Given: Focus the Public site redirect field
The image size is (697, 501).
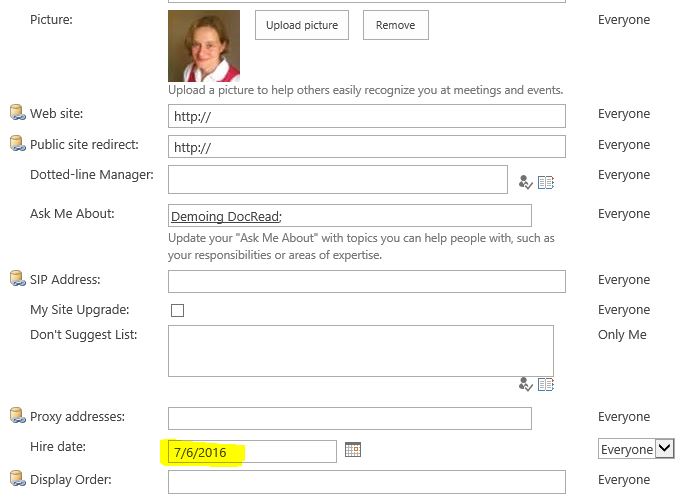Looking at the screenshot, I should click(x=367, y=147).
